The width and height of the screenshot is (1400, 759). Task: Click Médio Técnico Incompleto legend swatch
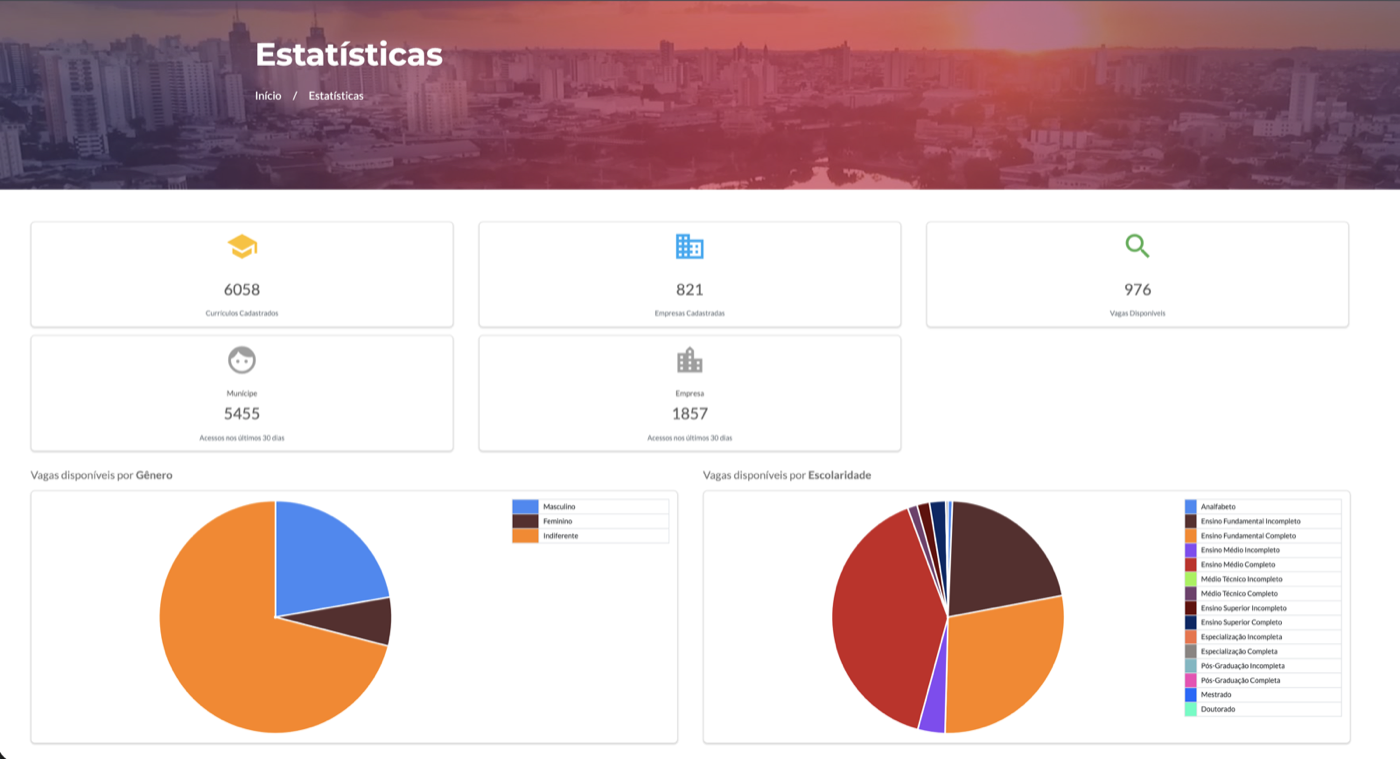(1191, 579)
